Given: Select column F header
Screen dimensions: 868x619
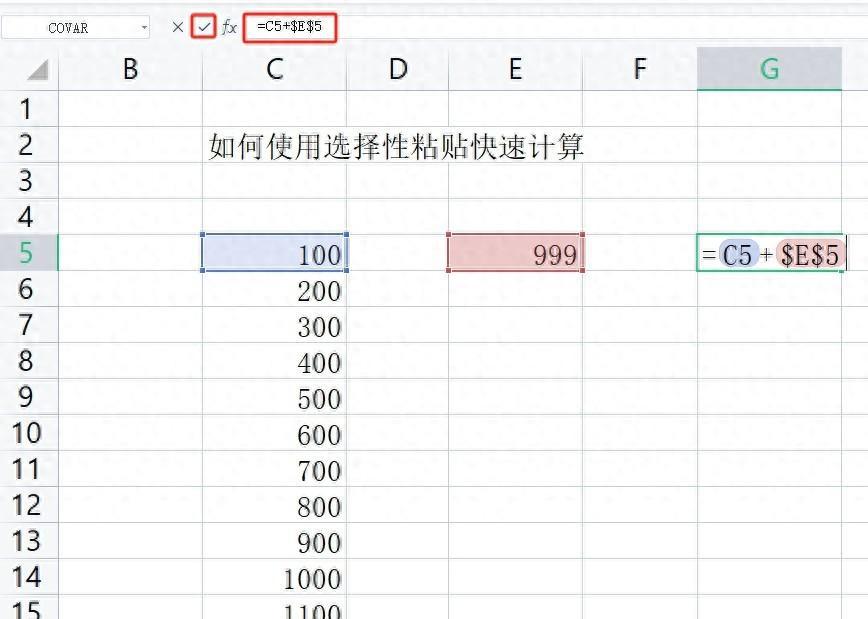Looking at the screenshot, I should (640, 69).
